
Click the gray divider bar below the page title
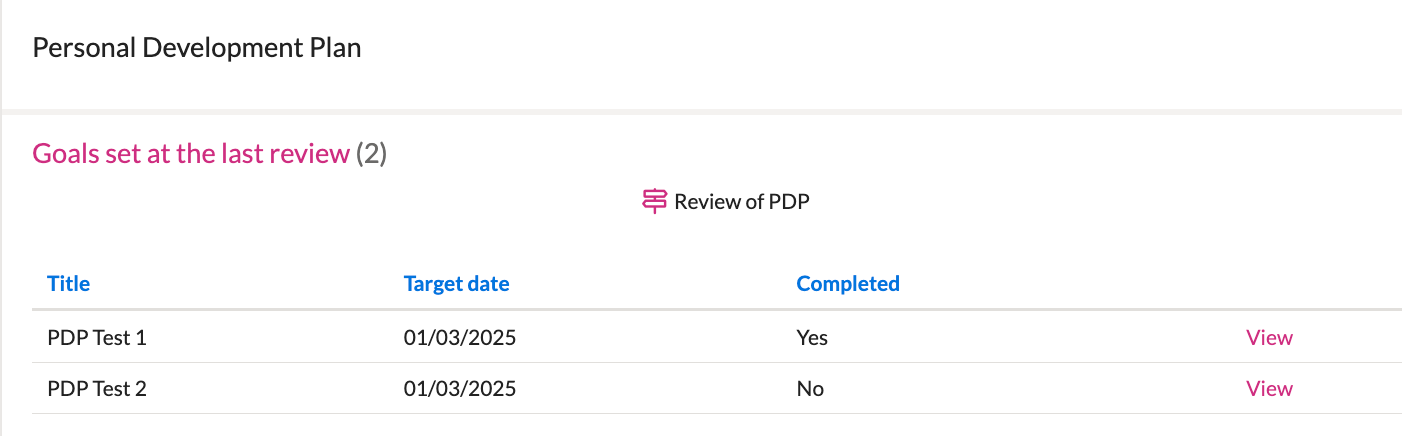point(701,112)
